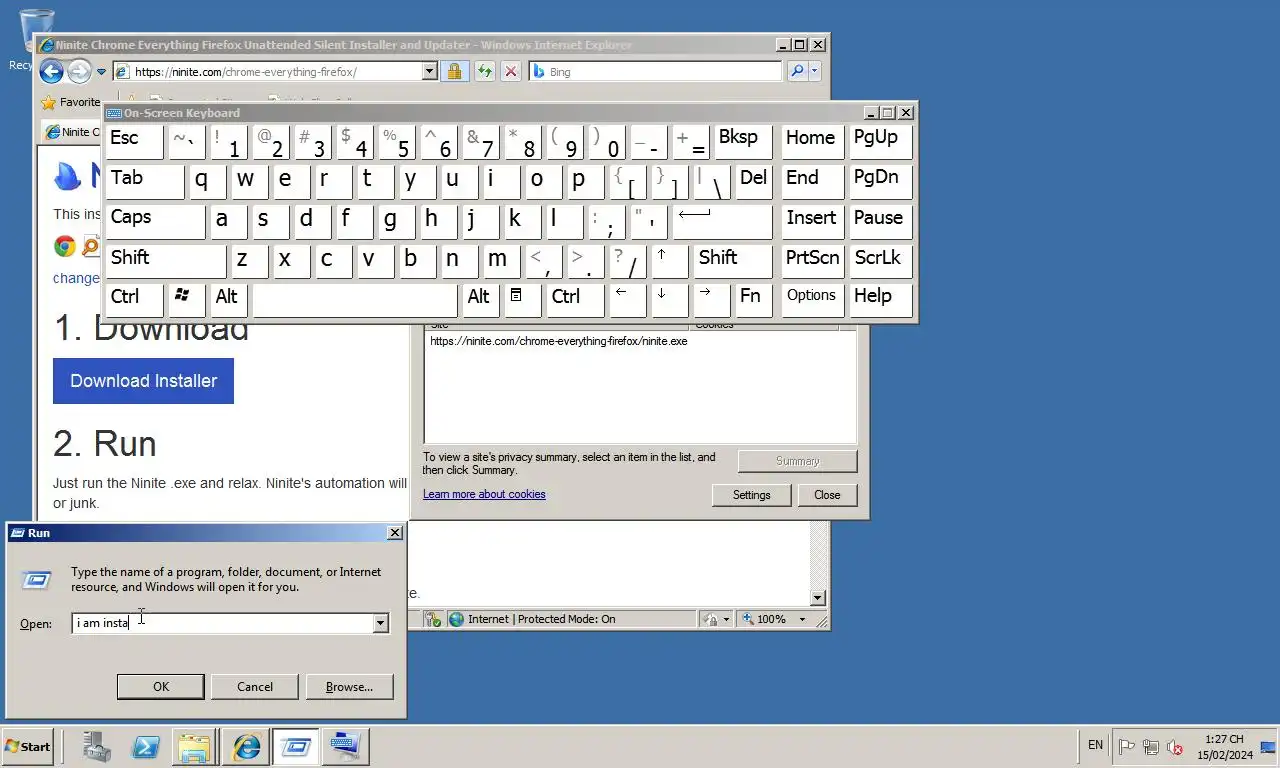Toggle the left Alt key on On-Screen Keyboard

coord(229,299)
